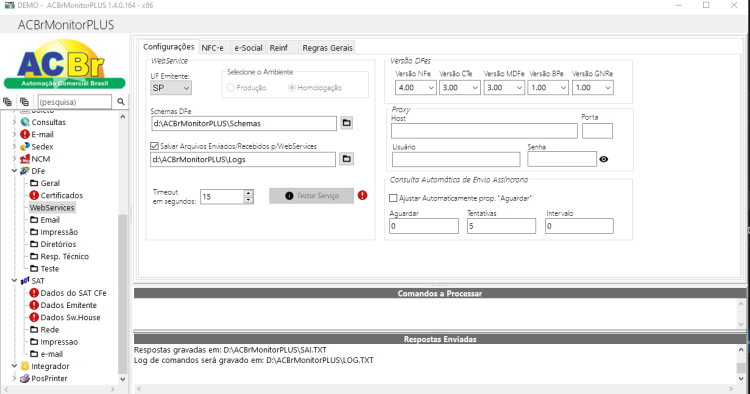Click the Tentativas field
Screen dimensions: 750x394
coord(501,226)
